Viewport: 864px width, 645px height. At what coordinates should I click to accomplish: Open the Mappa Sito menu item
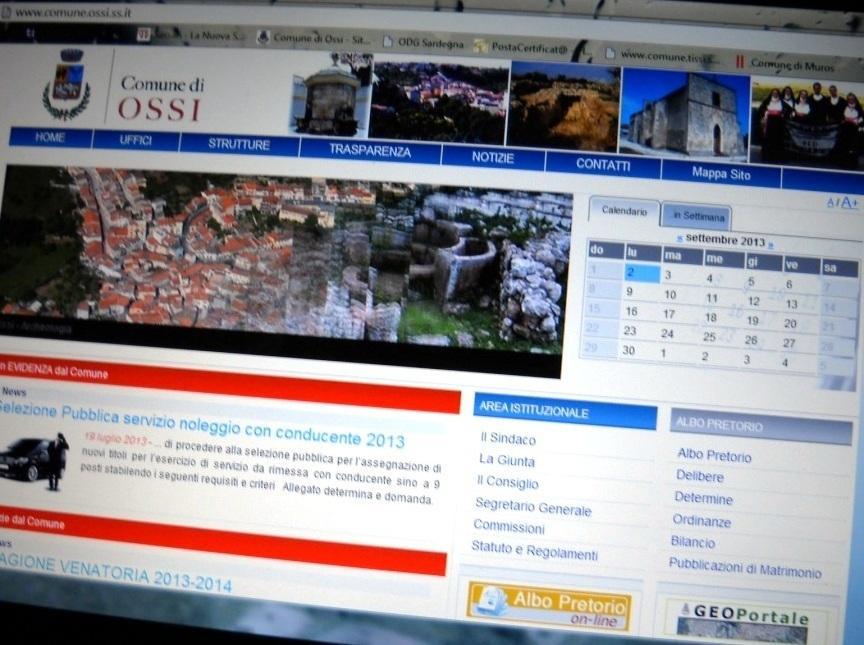[721, 174]
